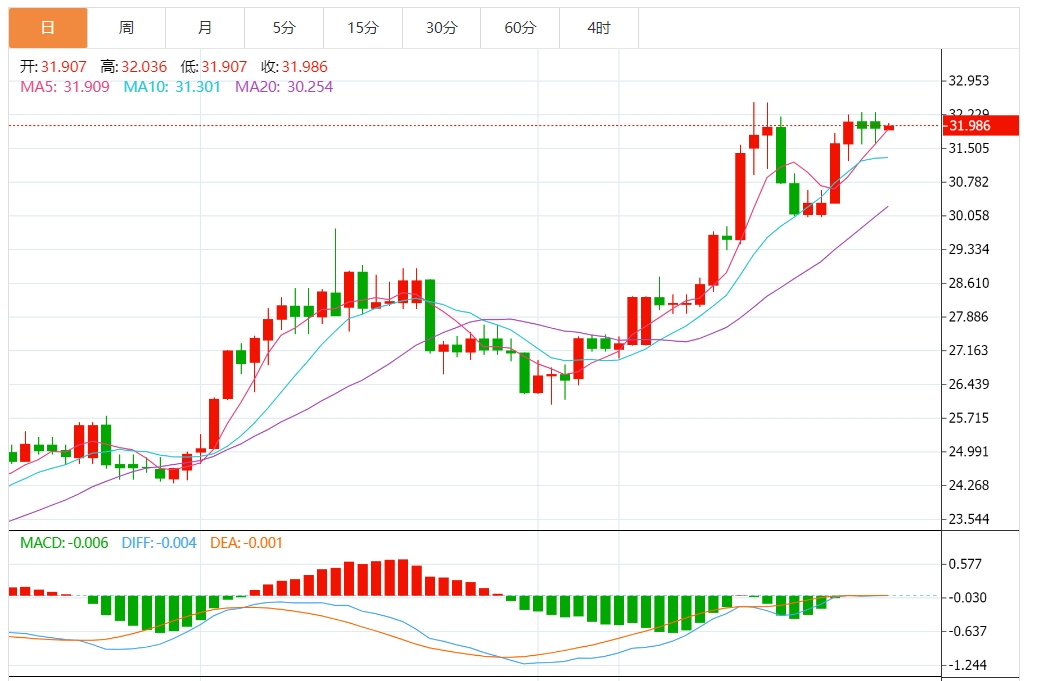The image size is (1039, 681).
Task: Click the 23.544 price axis label
Action: (969, 519)
